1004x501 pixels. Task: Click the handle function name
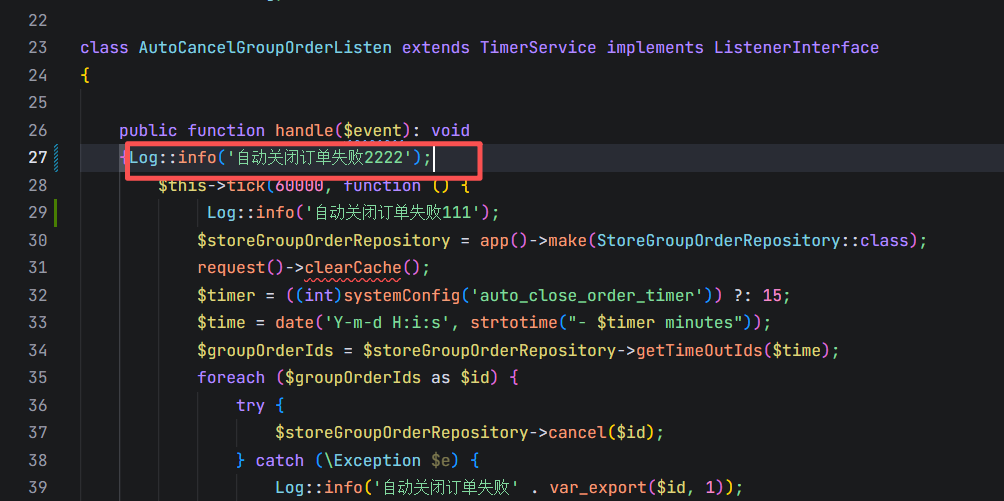[x=304, y=131]
